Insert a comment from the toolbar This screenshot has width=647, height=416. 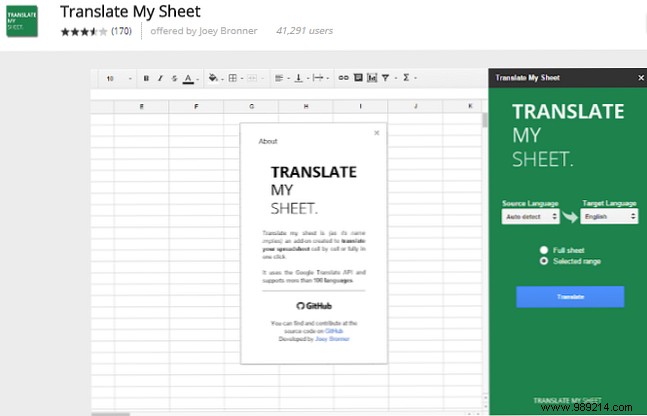(x=358, y=78)
